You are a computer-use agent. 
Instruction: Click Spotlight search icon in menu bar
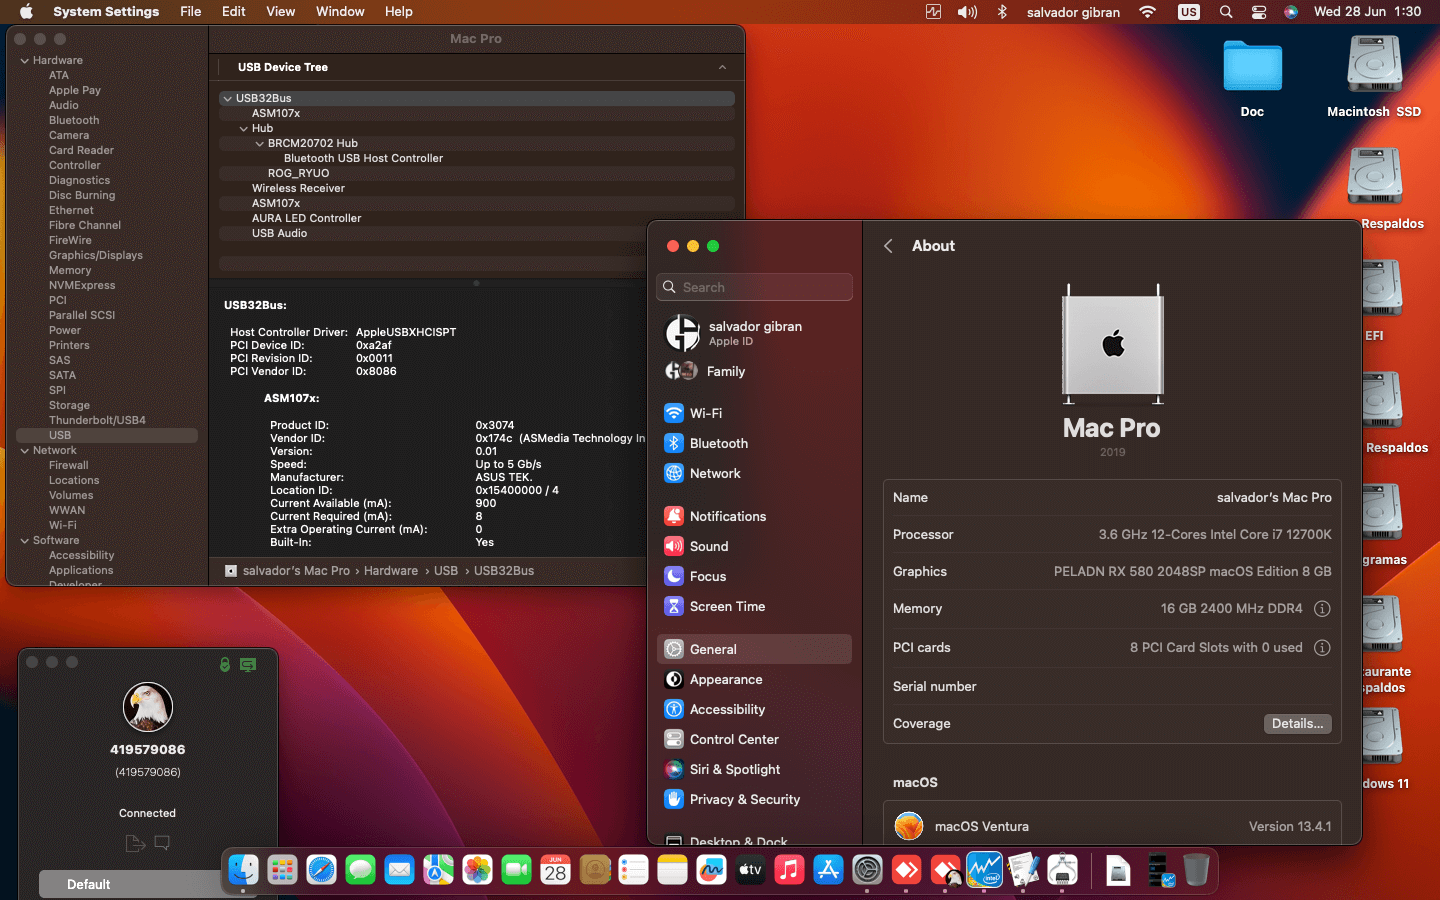coord(1226,12)
